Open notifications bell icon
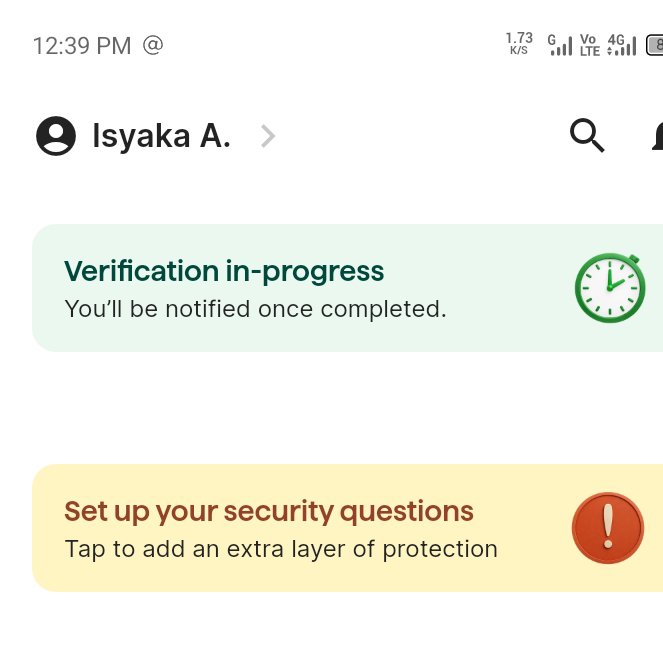Image resolution: width=663 pixels, height=653 pixels. [658, 135]
